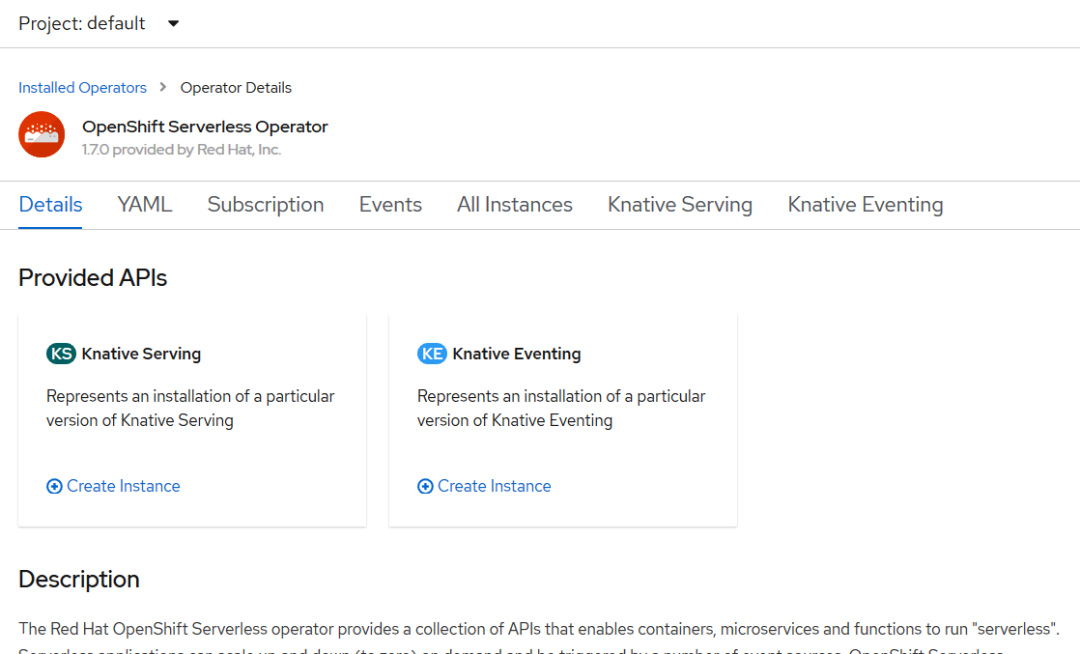
Task: Open the Project default dropdown arrow
Action: click(174, 23)
